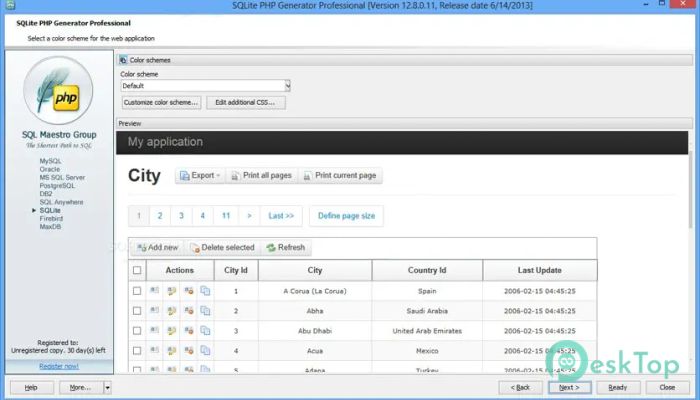Select page 1 in pagination
The image size is (700, 400).
point(139,216)
